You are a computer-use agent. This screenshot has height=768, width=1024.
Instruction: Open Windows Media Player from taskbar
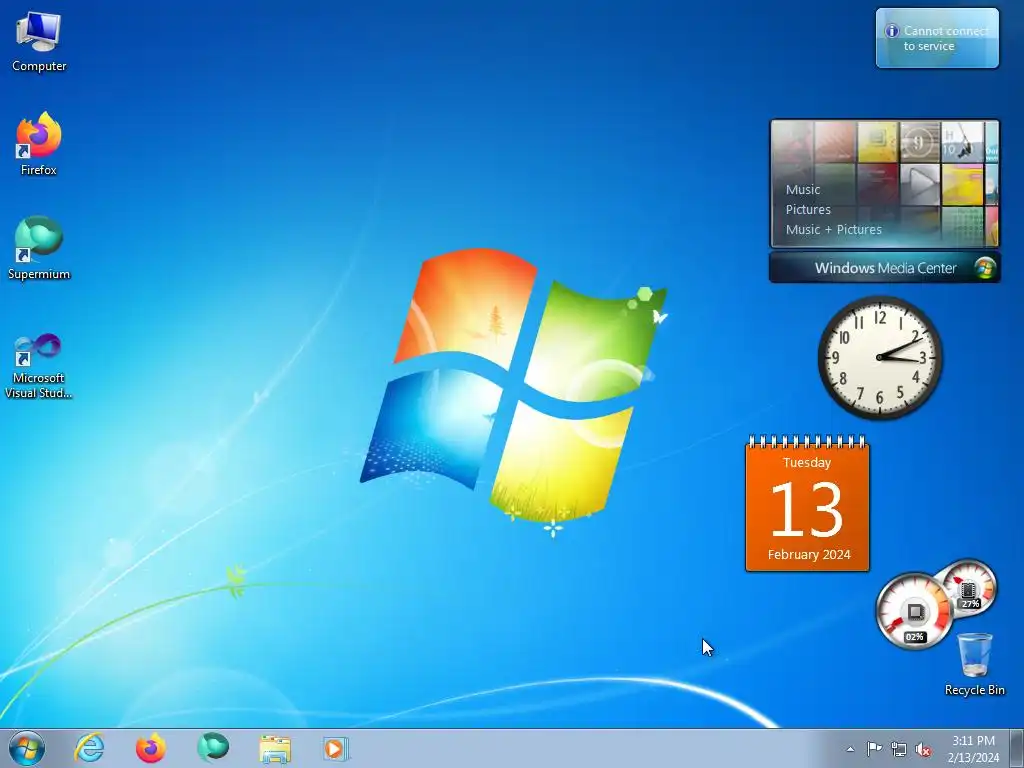click(x=336, y=748)
